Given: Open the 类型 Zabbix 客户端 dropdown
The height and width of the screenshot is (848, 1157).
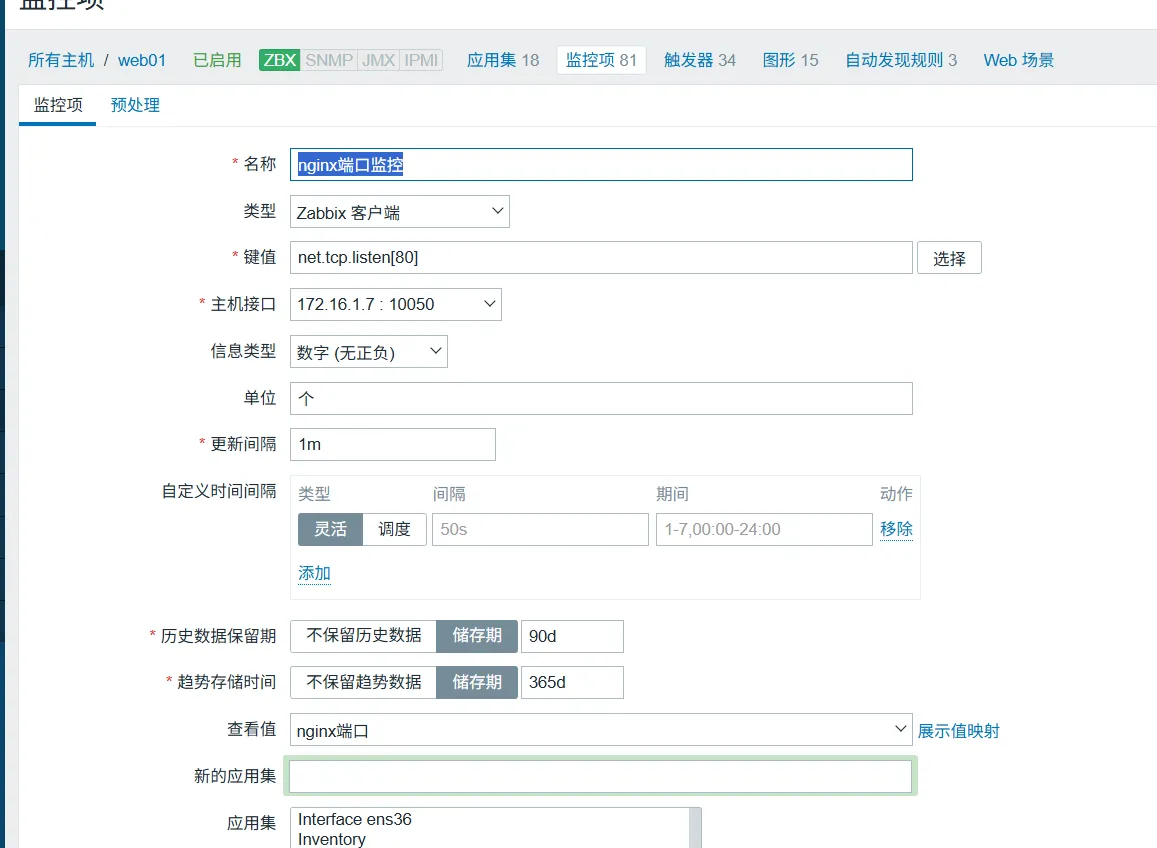Looking at the screenshot, I should pos(400,212).
